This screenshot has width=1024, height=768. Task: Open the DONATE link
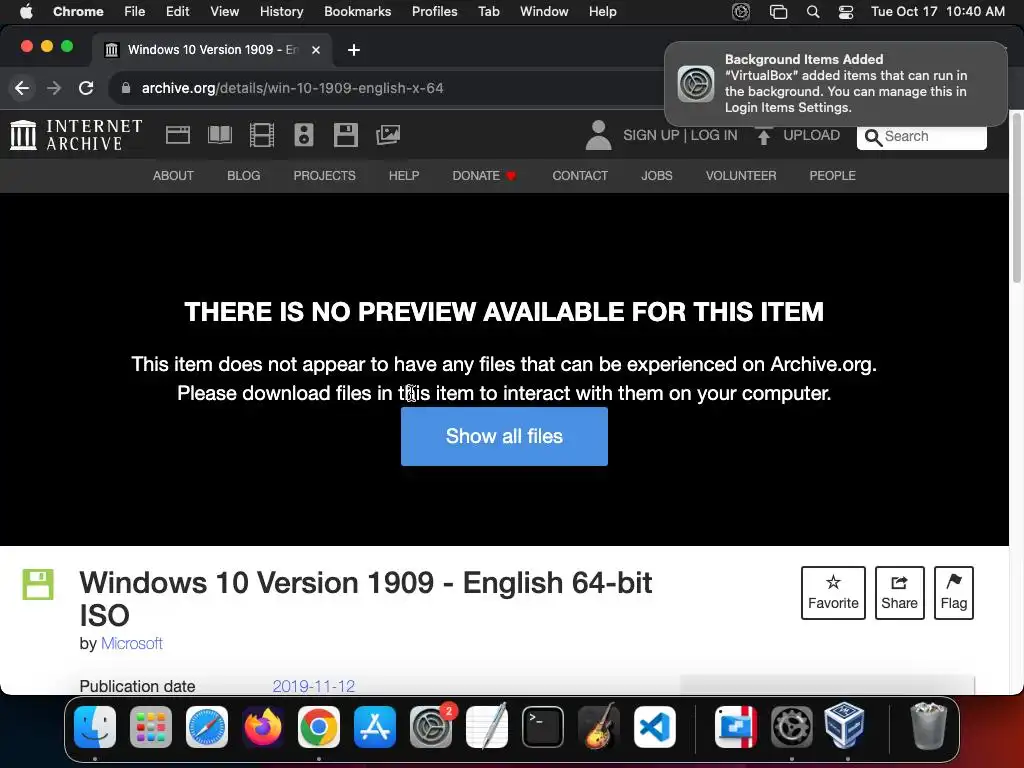click(x=484, y=176)
